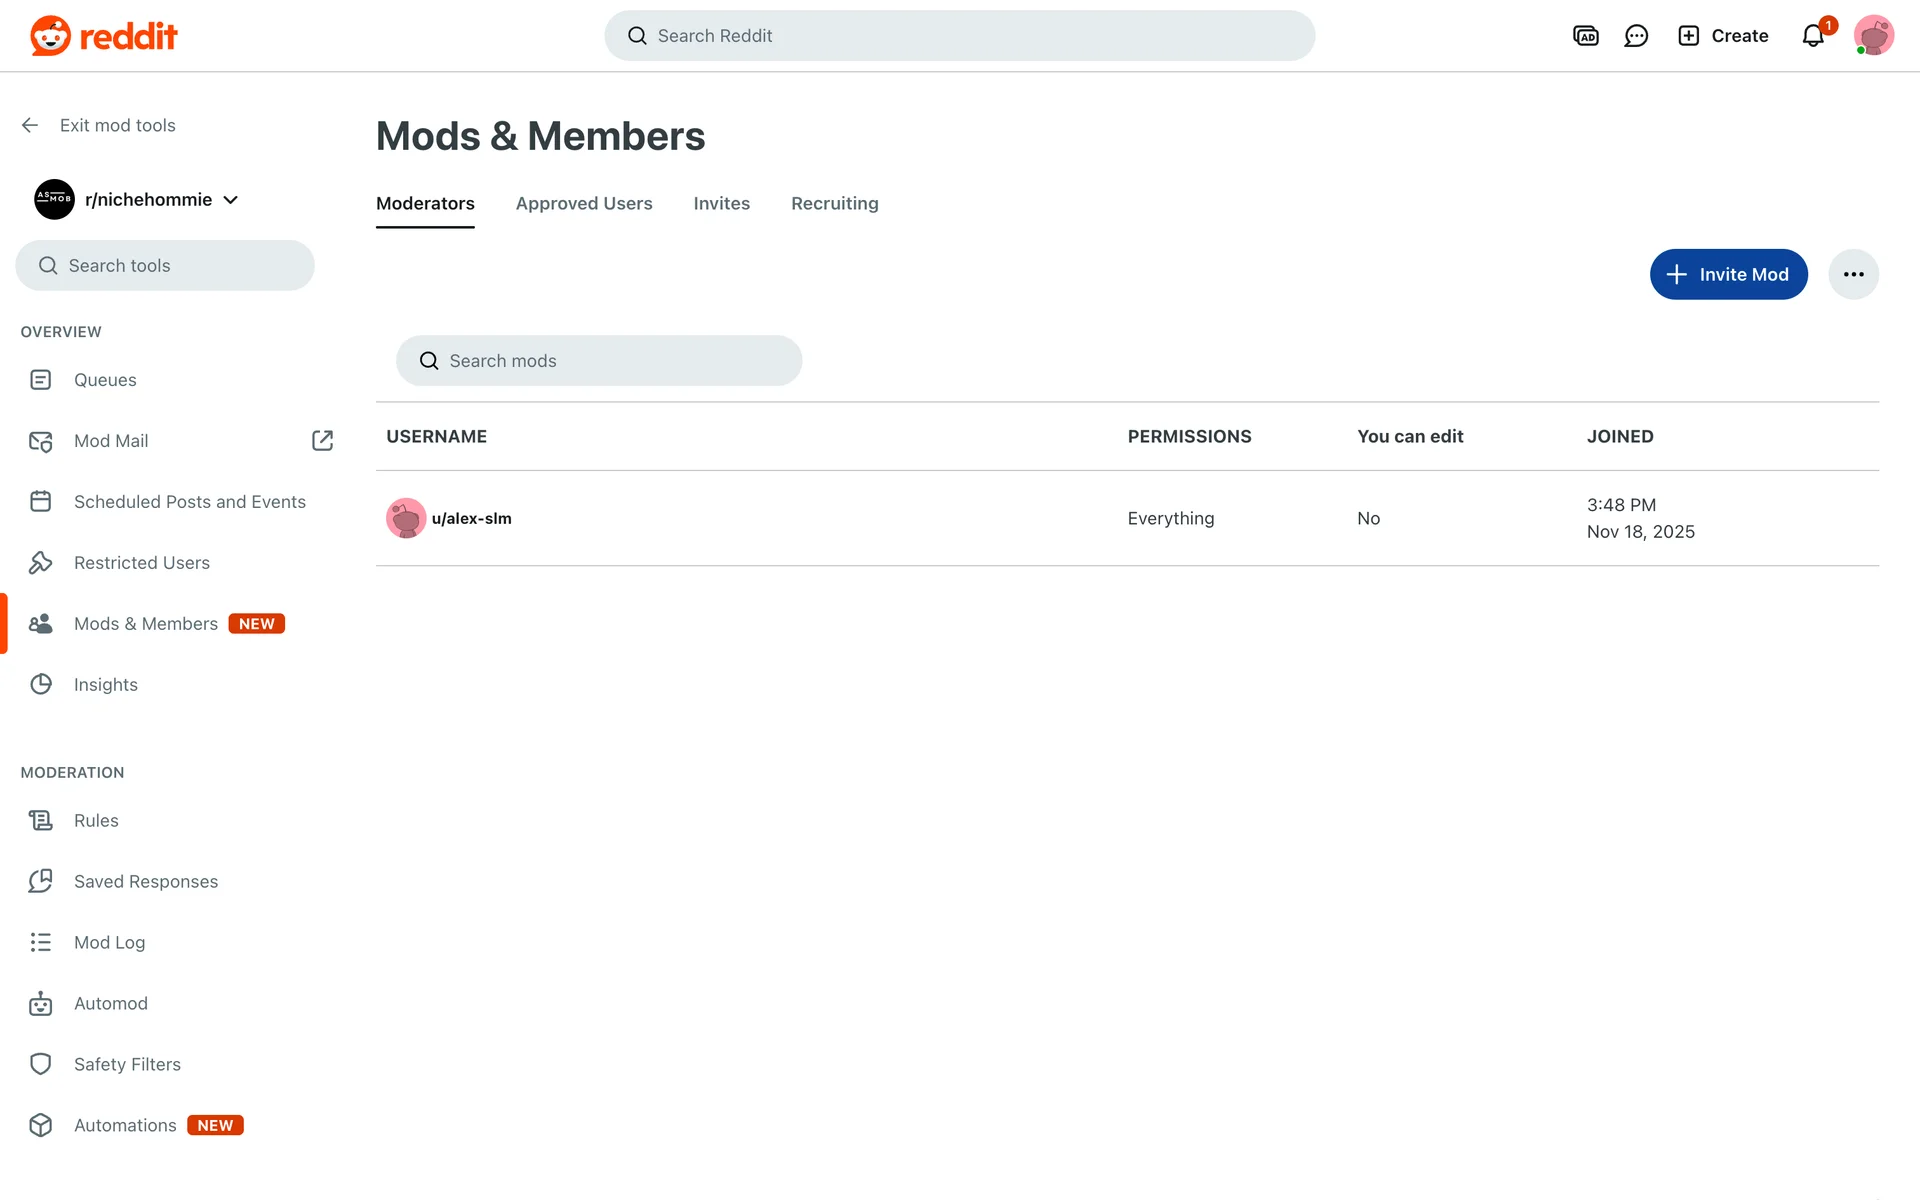Image resolution: width=1920 pixels, height=1200 pixels.
Task: Switch to the Invites tab
Action: (x=721, y=204)
